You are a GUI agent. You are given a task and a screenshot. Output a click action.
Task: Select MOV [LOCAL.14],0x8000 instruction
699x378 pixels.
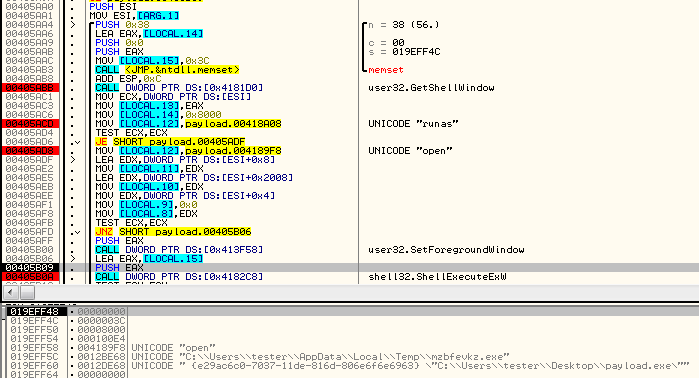pyautogui.click(x=158, y=115)
